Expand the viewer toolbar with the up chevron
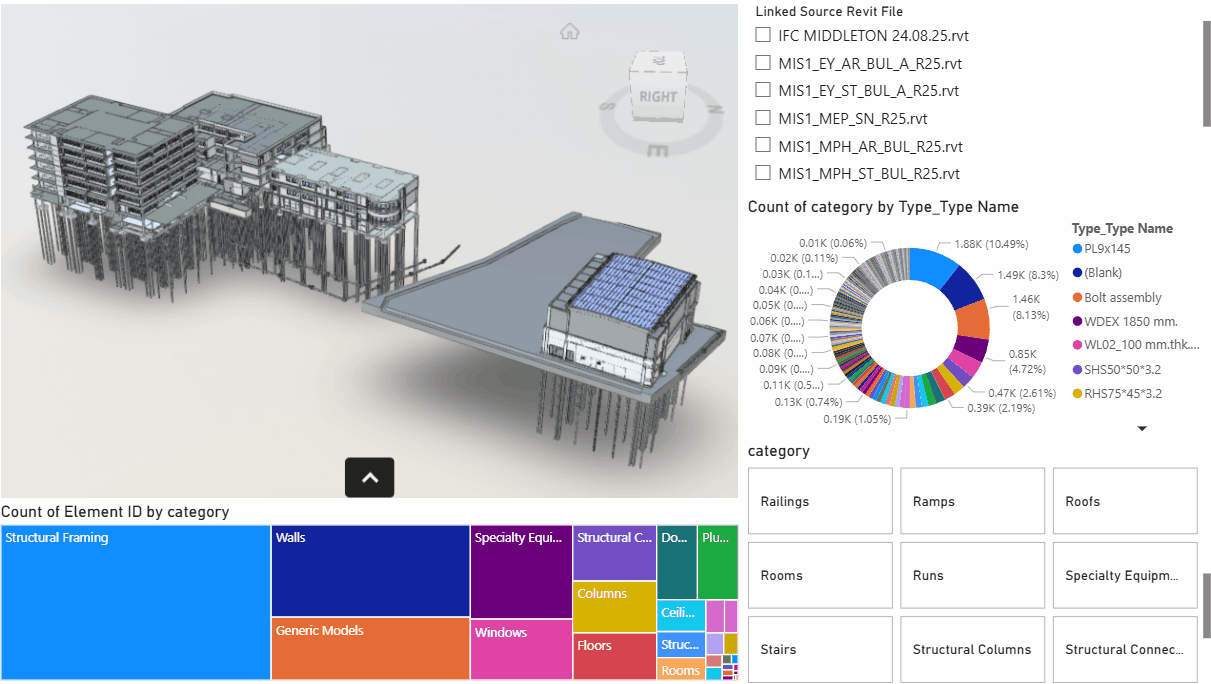The width and height of the screenshot is (1211, 684). click(370, 478)
